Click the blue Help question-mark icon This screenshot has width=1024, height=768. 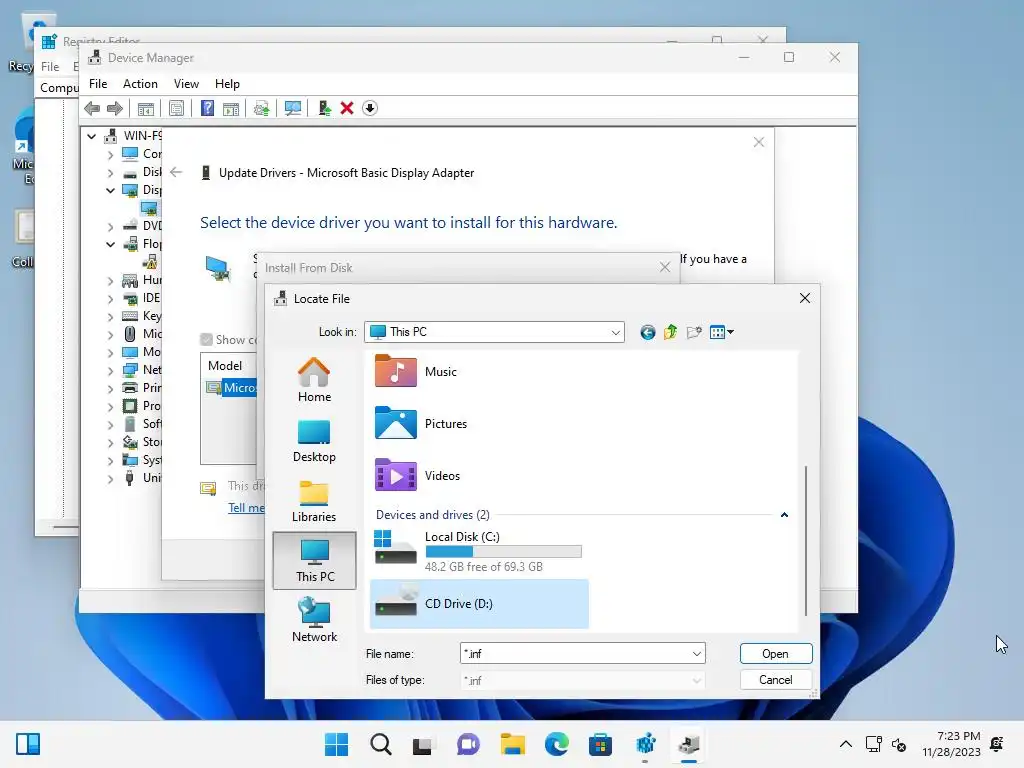[207, 108]
